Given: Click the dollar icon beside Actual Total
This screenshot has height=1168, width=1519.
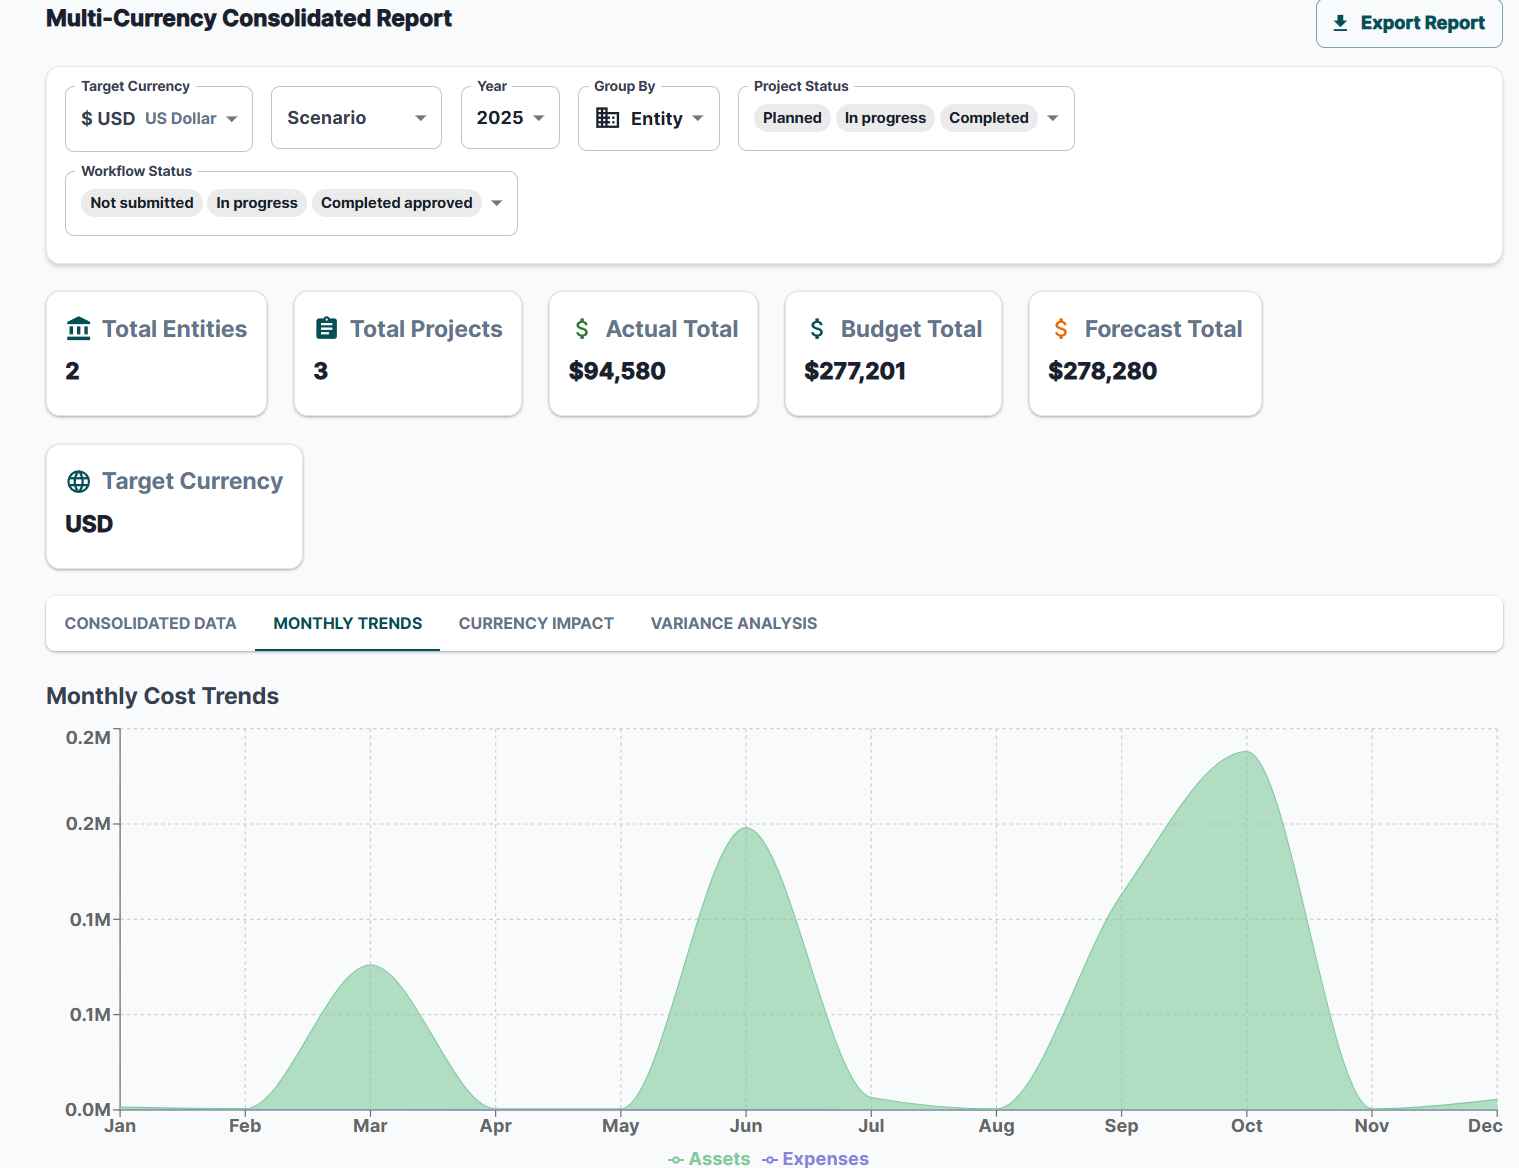Looking at the screenshot, I should 580,328.
